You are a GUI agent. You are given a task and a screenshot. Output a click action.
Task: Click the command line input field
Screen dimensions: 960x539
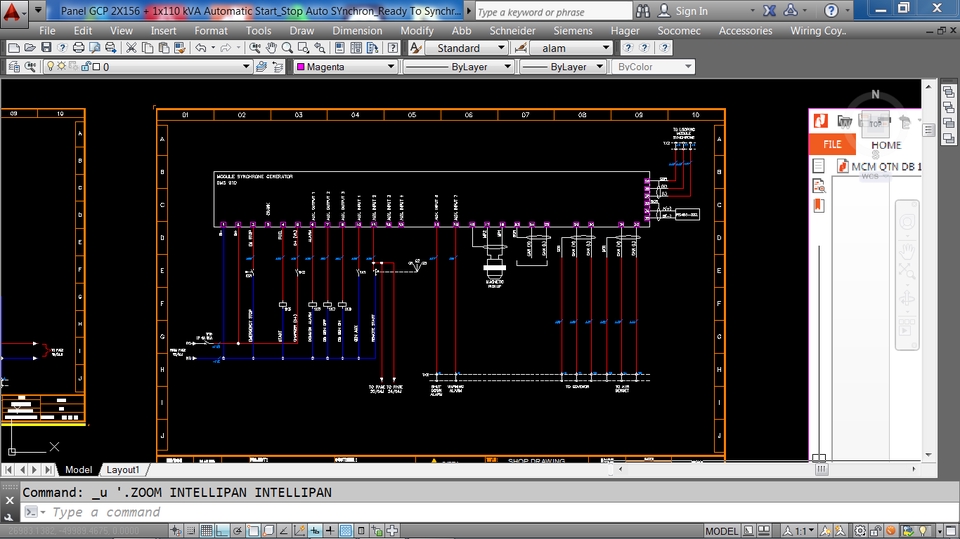point(490,512)
